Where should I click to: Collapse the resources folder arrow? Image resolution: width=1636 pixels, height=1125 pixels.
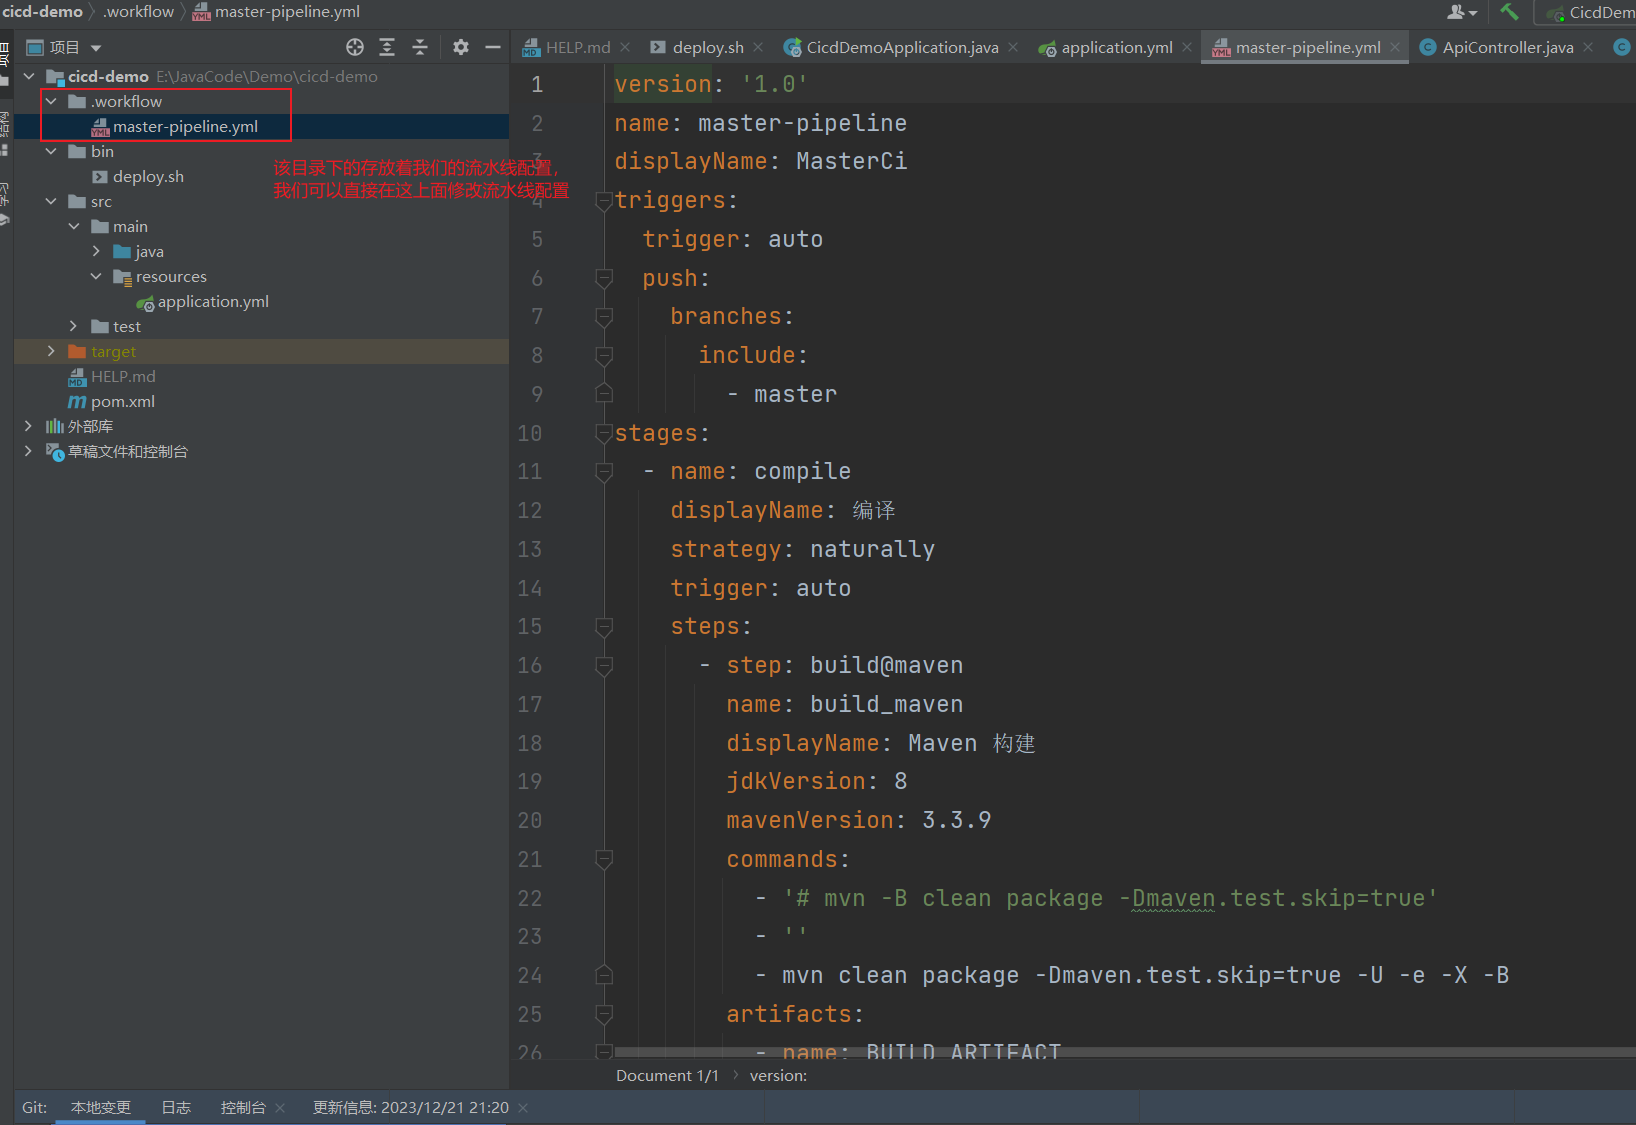[96, 276]
